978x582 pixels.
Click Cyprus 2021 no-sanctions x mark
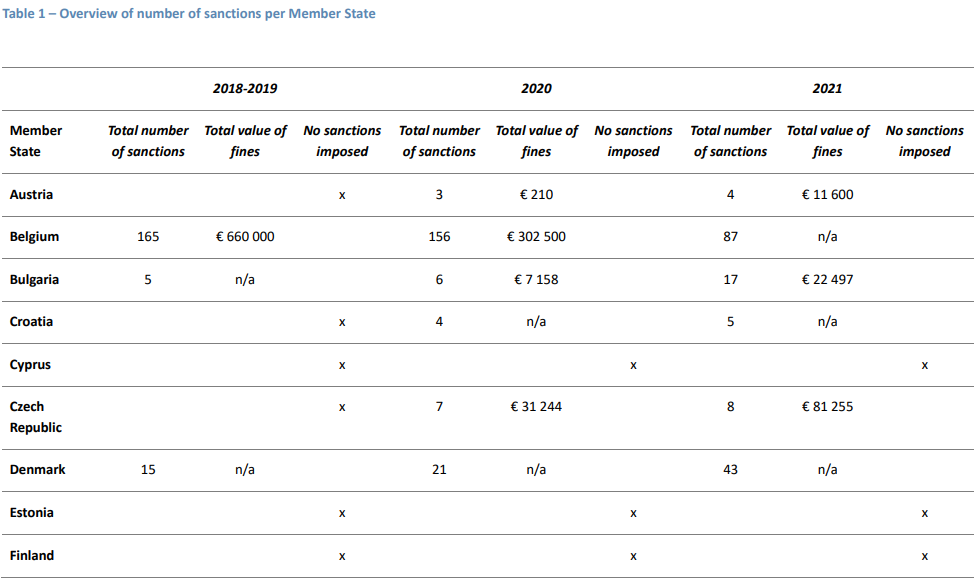pyautogui.click(x=924, y=366)
